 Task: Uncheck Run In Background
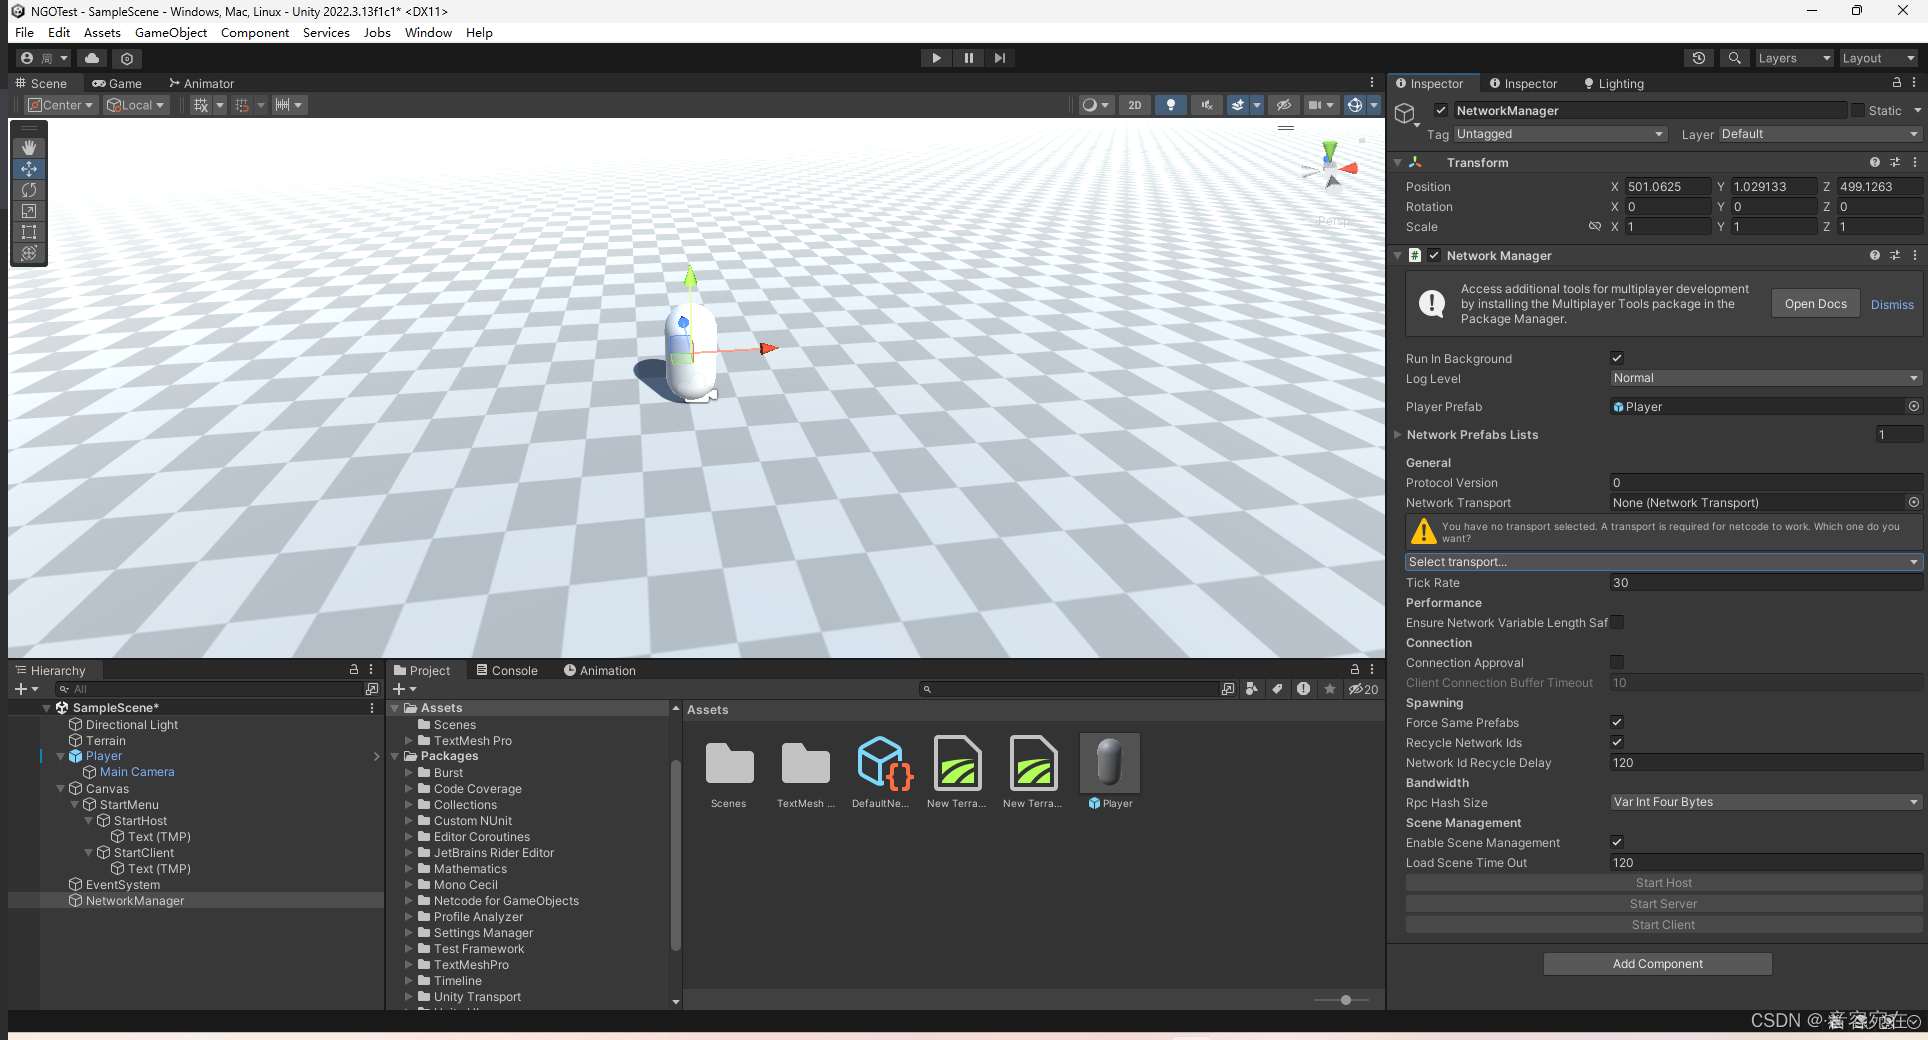coord(1616,357)
